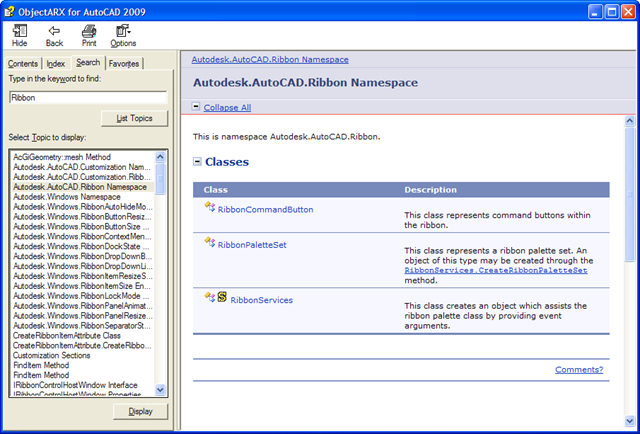Follow the Comments? link
Image resolution: width=640 pixels, height=434 pixels.
point(579,370)
